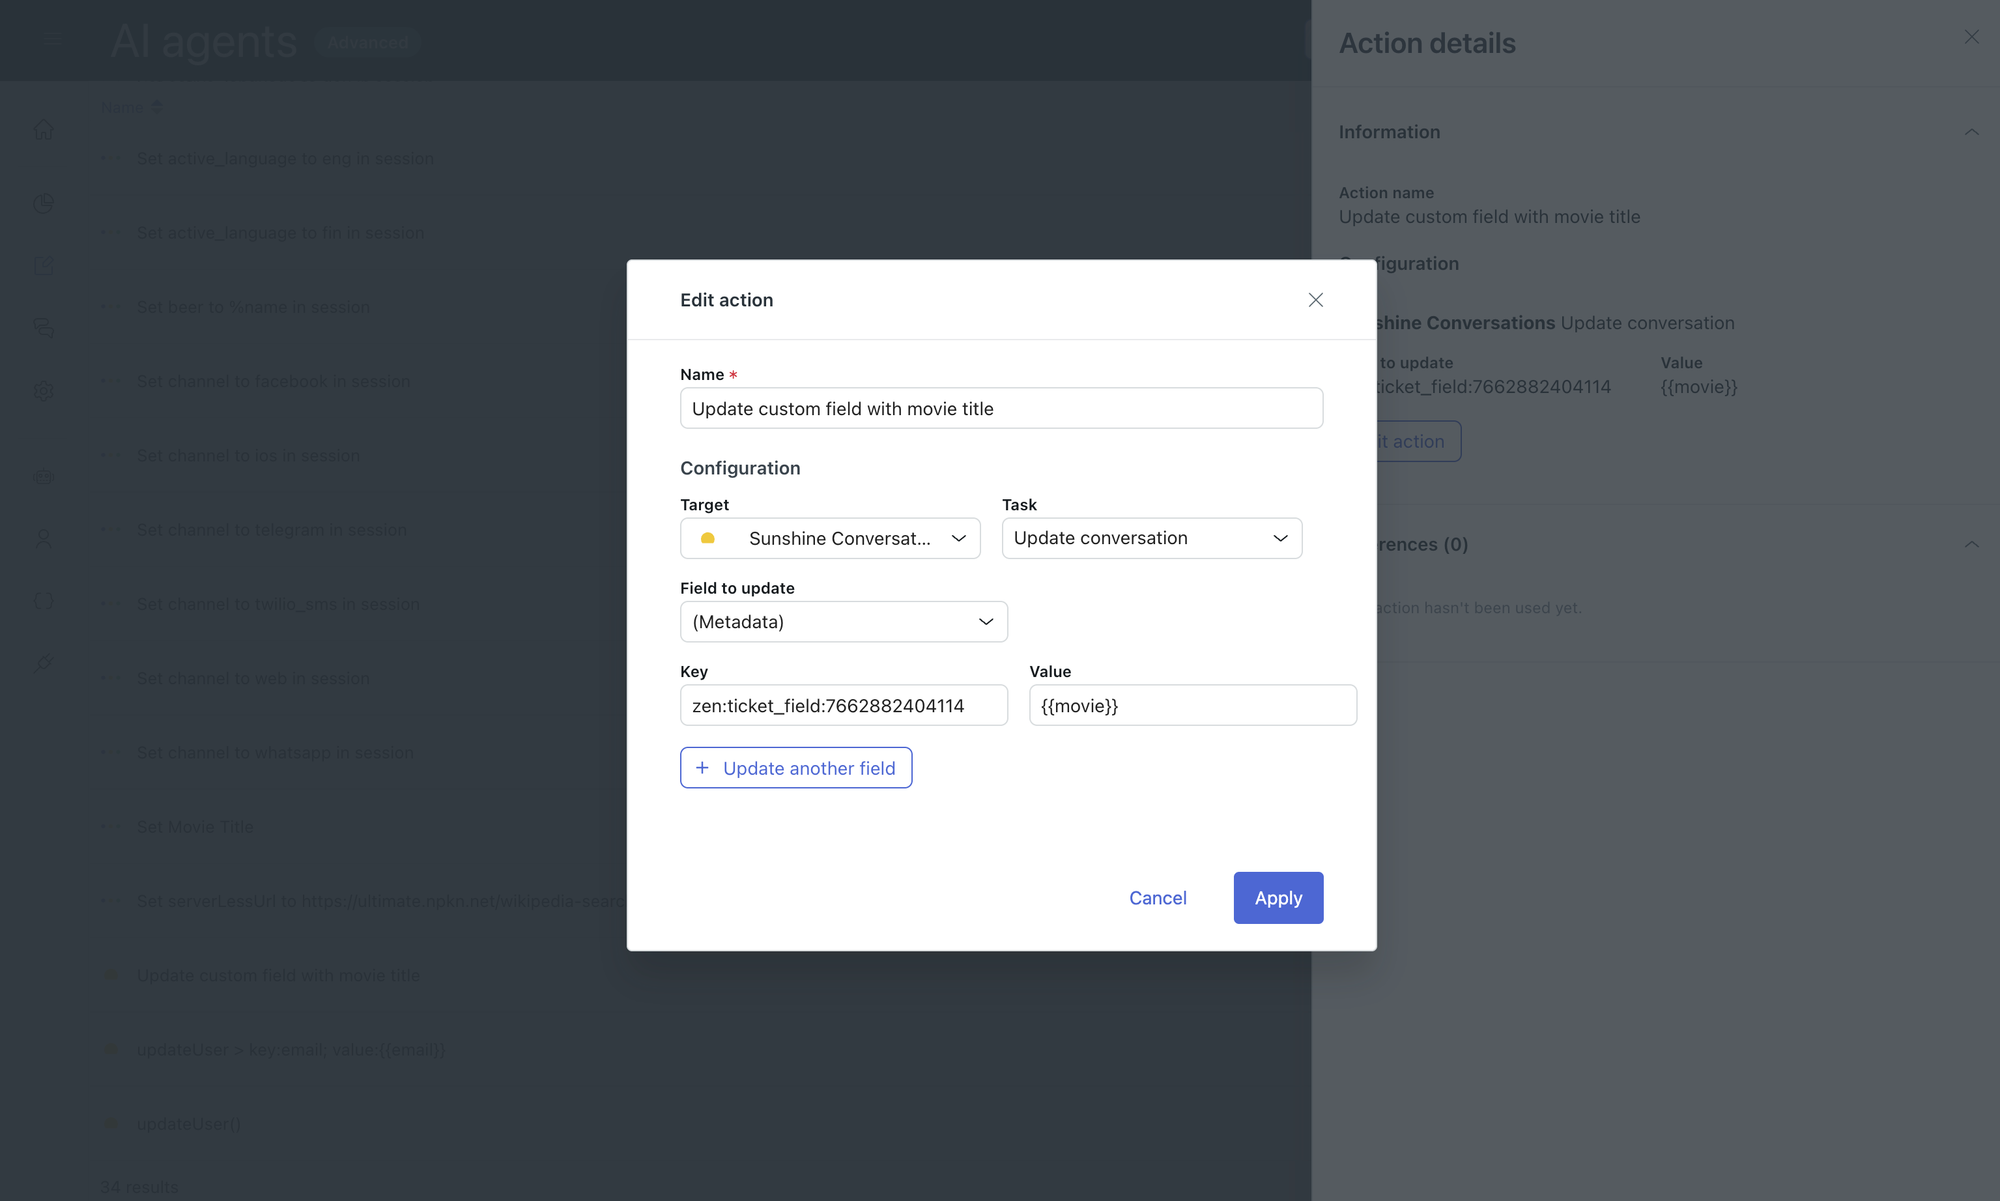Click the bot icon in sidebar
Image resolution: width=2000 pixels, height=1201 pixels.
tap(44, 477)
